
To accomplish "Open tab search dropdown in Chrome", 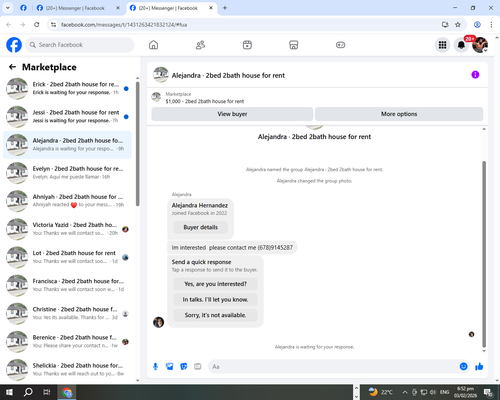I will pyautogui.click(x=7, y=8).
